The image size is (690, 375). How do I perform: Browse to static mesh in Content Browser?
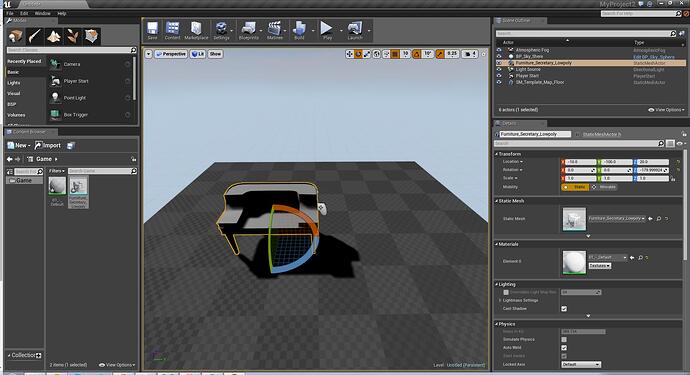coord(659,219)
